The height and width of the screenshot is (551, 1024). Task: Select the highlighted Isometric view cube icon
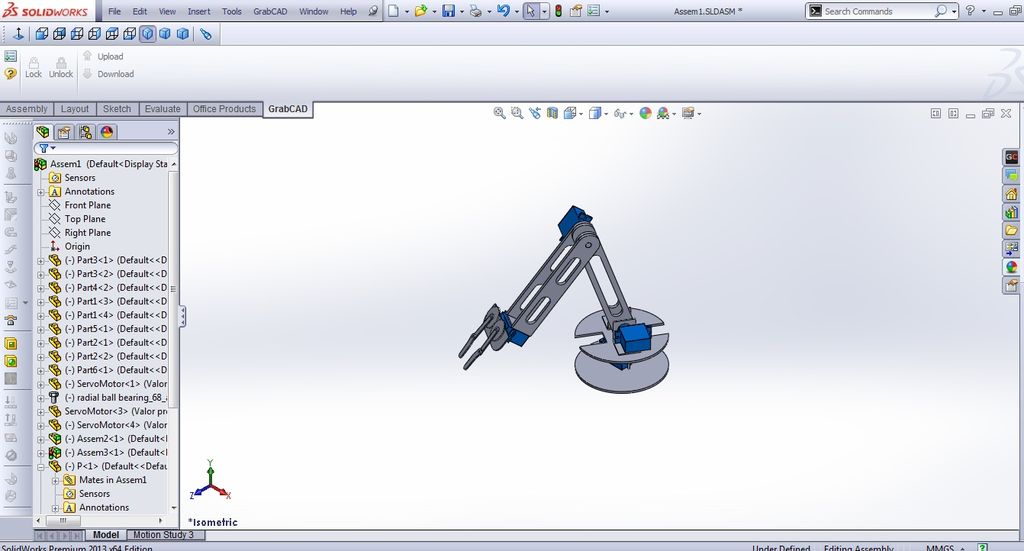[148, 34]
